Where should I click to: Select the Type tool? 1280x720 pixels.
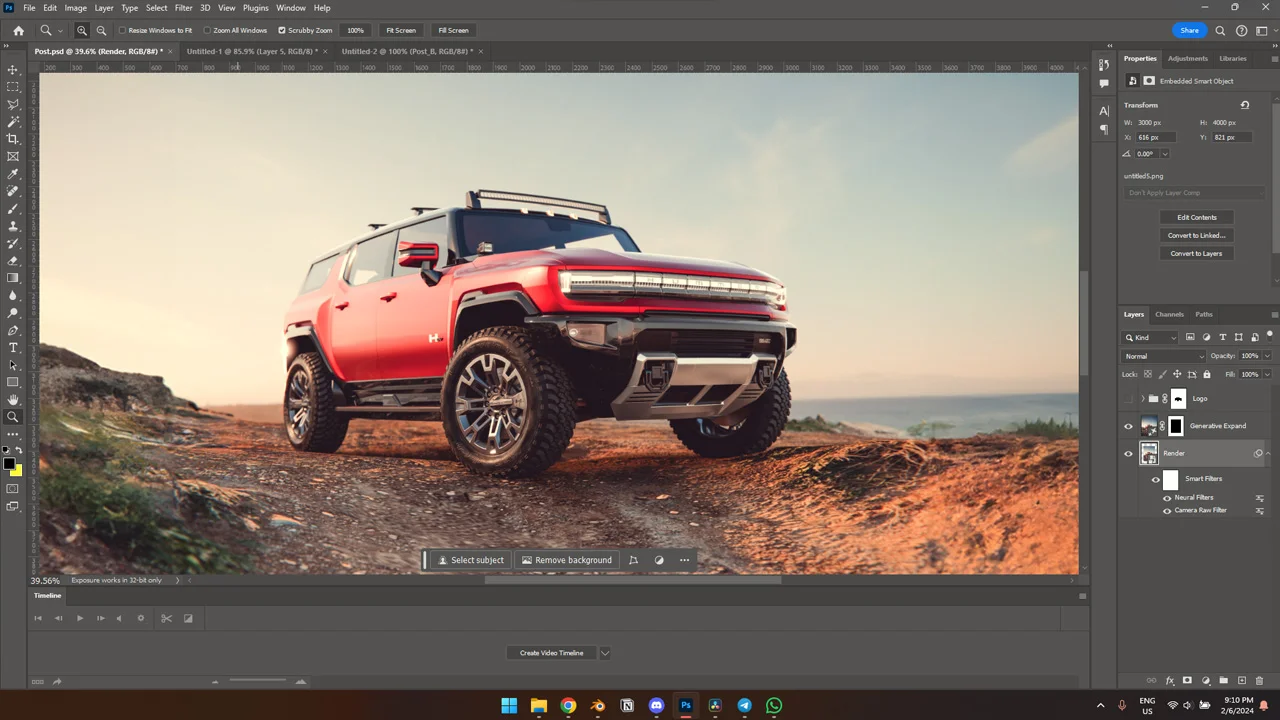(x=13, y=348)
